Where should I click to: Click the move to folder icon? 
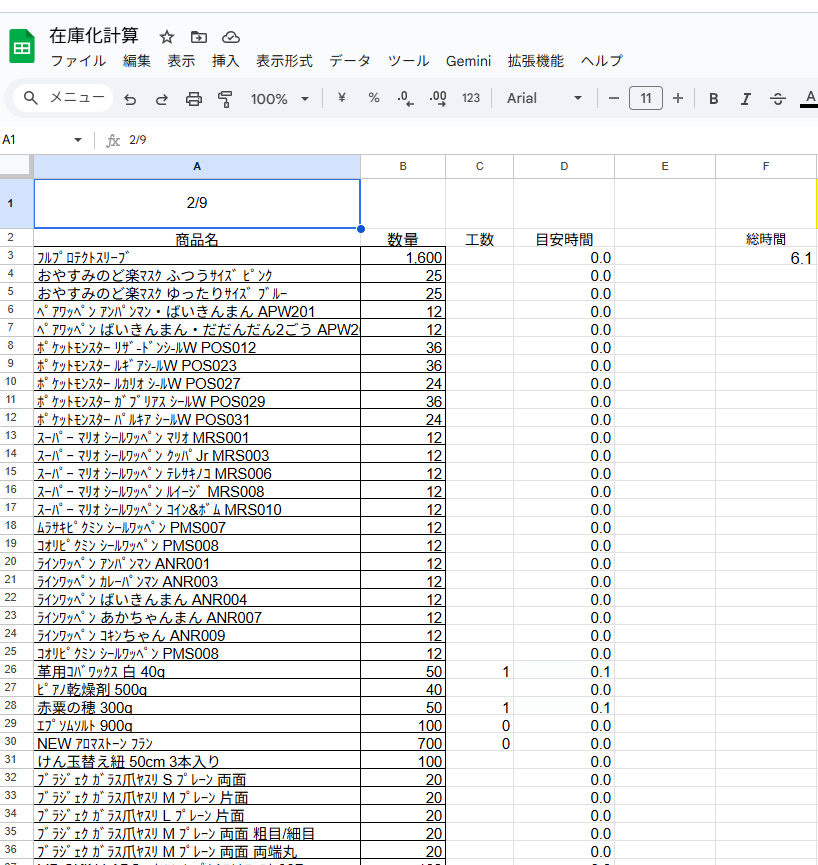click(x=199, y=37)
